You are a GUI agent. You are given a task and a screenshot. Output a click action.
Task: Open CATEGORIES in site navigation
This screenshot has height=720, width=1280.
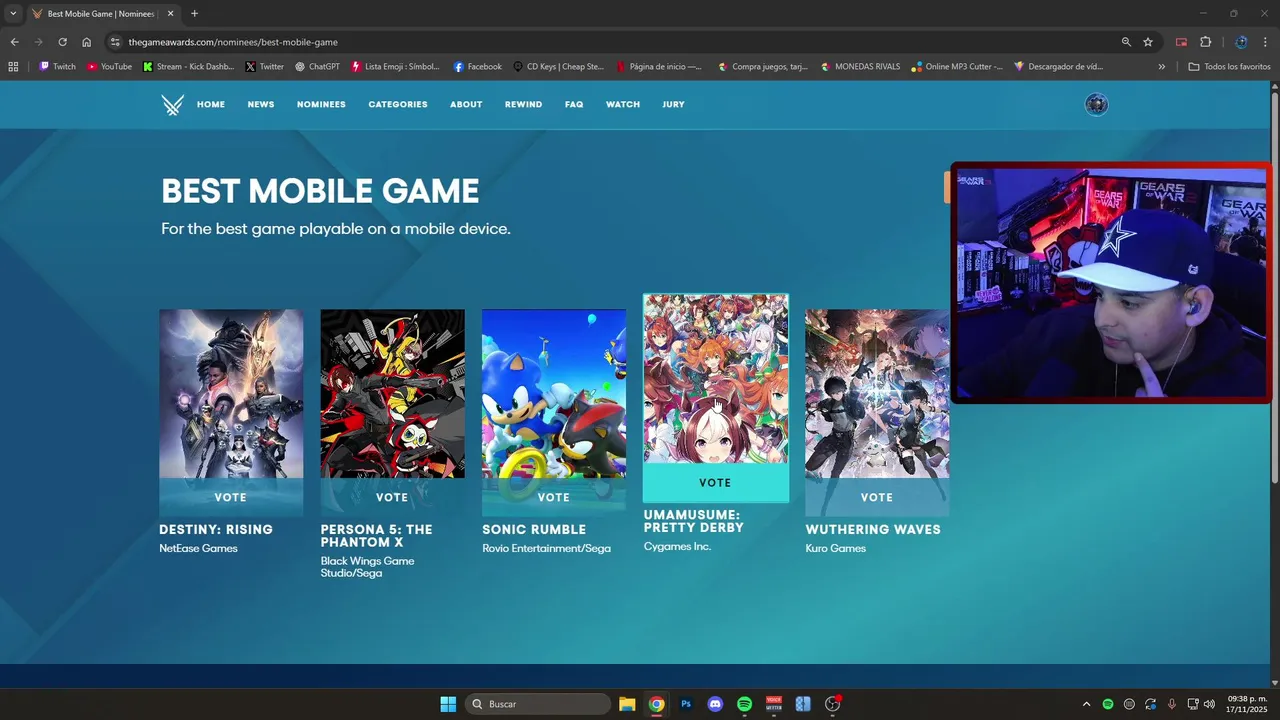tap(398, 105)
